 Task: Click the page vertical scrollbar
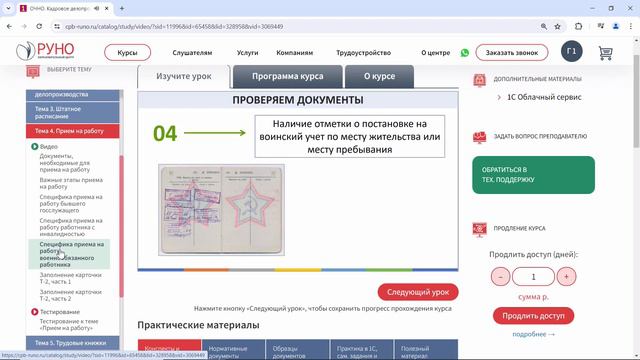pos(636,101)
